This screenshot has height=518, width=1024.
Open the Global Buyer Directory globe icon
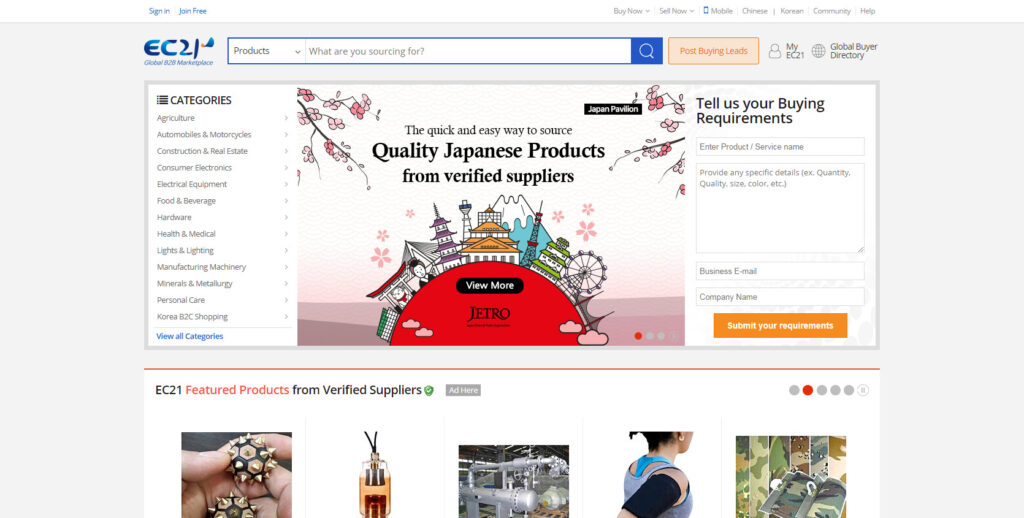[x=818, y=51]
